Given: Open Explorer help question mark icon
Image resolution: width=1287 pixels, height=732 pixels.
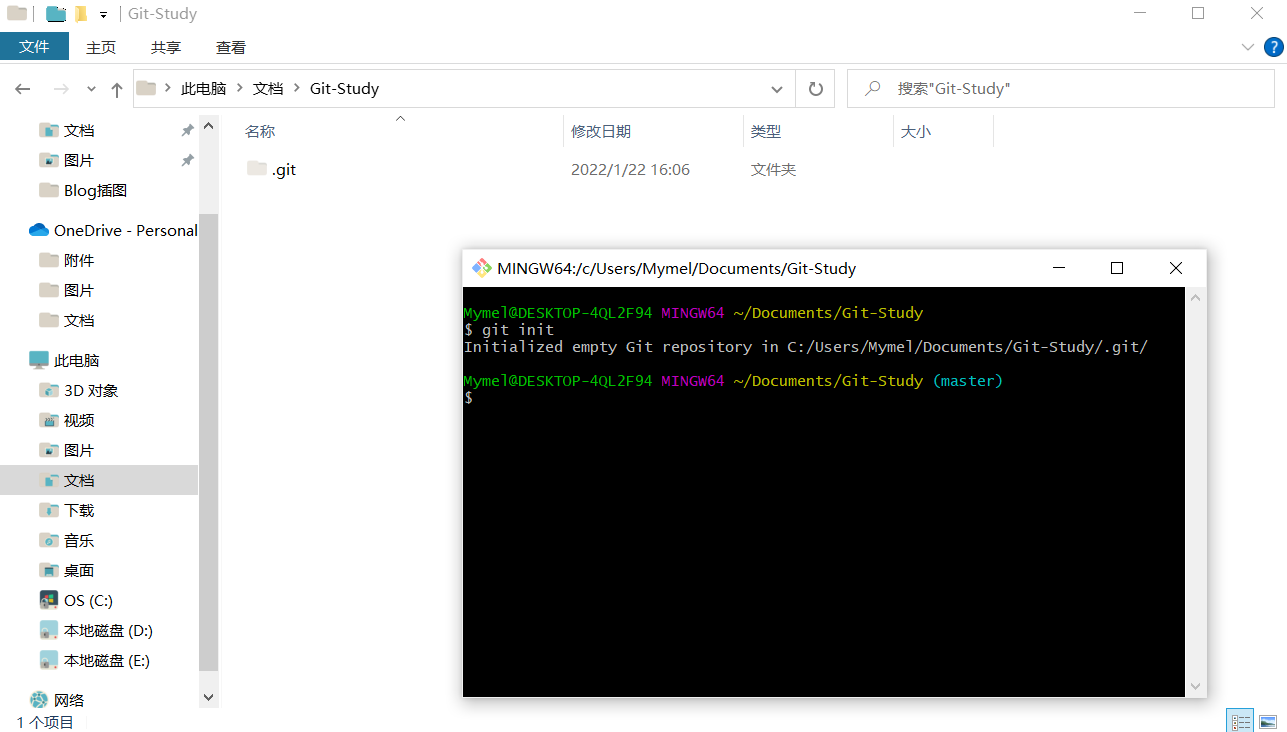Looking at the screenshot, I should [1274, 46].
